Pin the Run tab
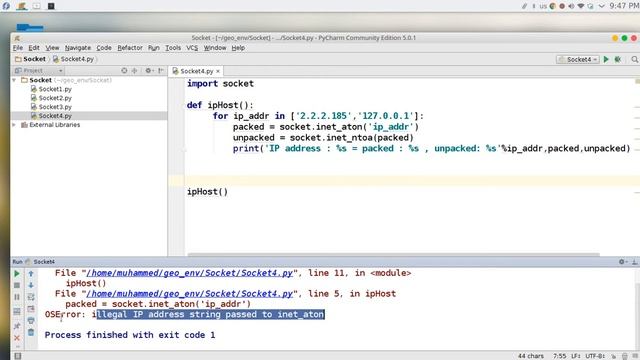This screenshot has height=360, width=640. coord(17,326)
